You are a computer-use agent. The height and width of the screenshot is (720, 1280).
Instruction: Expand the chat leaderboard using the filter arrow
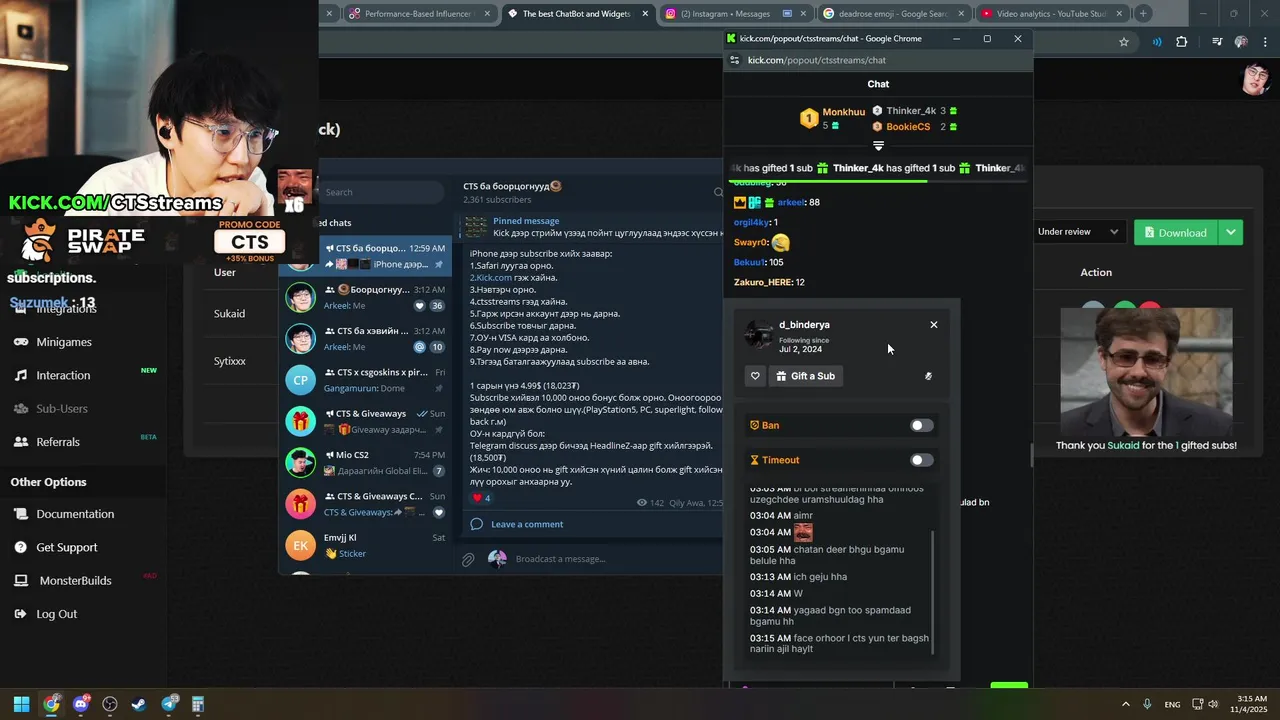tap(878, 146)
